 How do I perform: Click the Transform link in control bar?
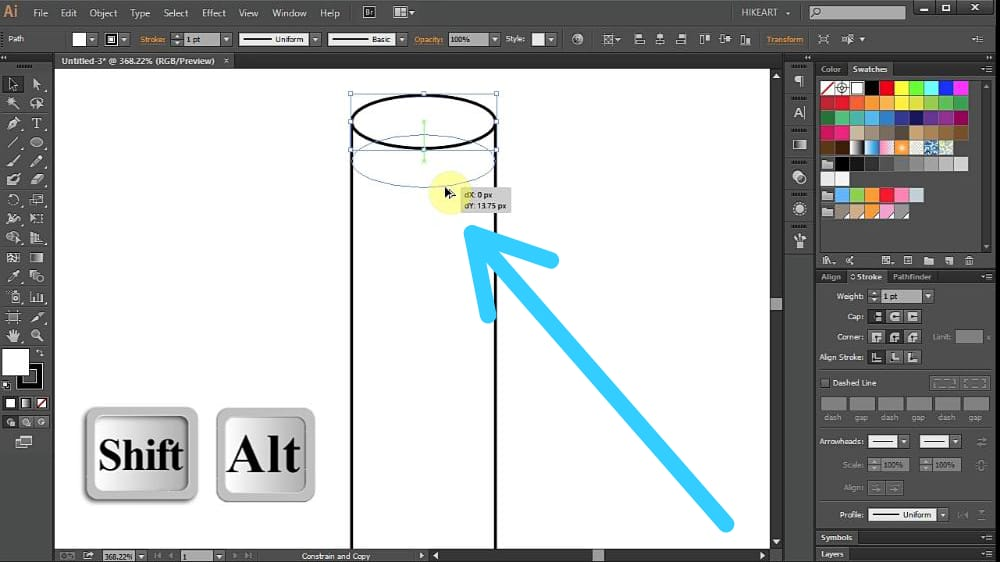(x=784, y=40)
